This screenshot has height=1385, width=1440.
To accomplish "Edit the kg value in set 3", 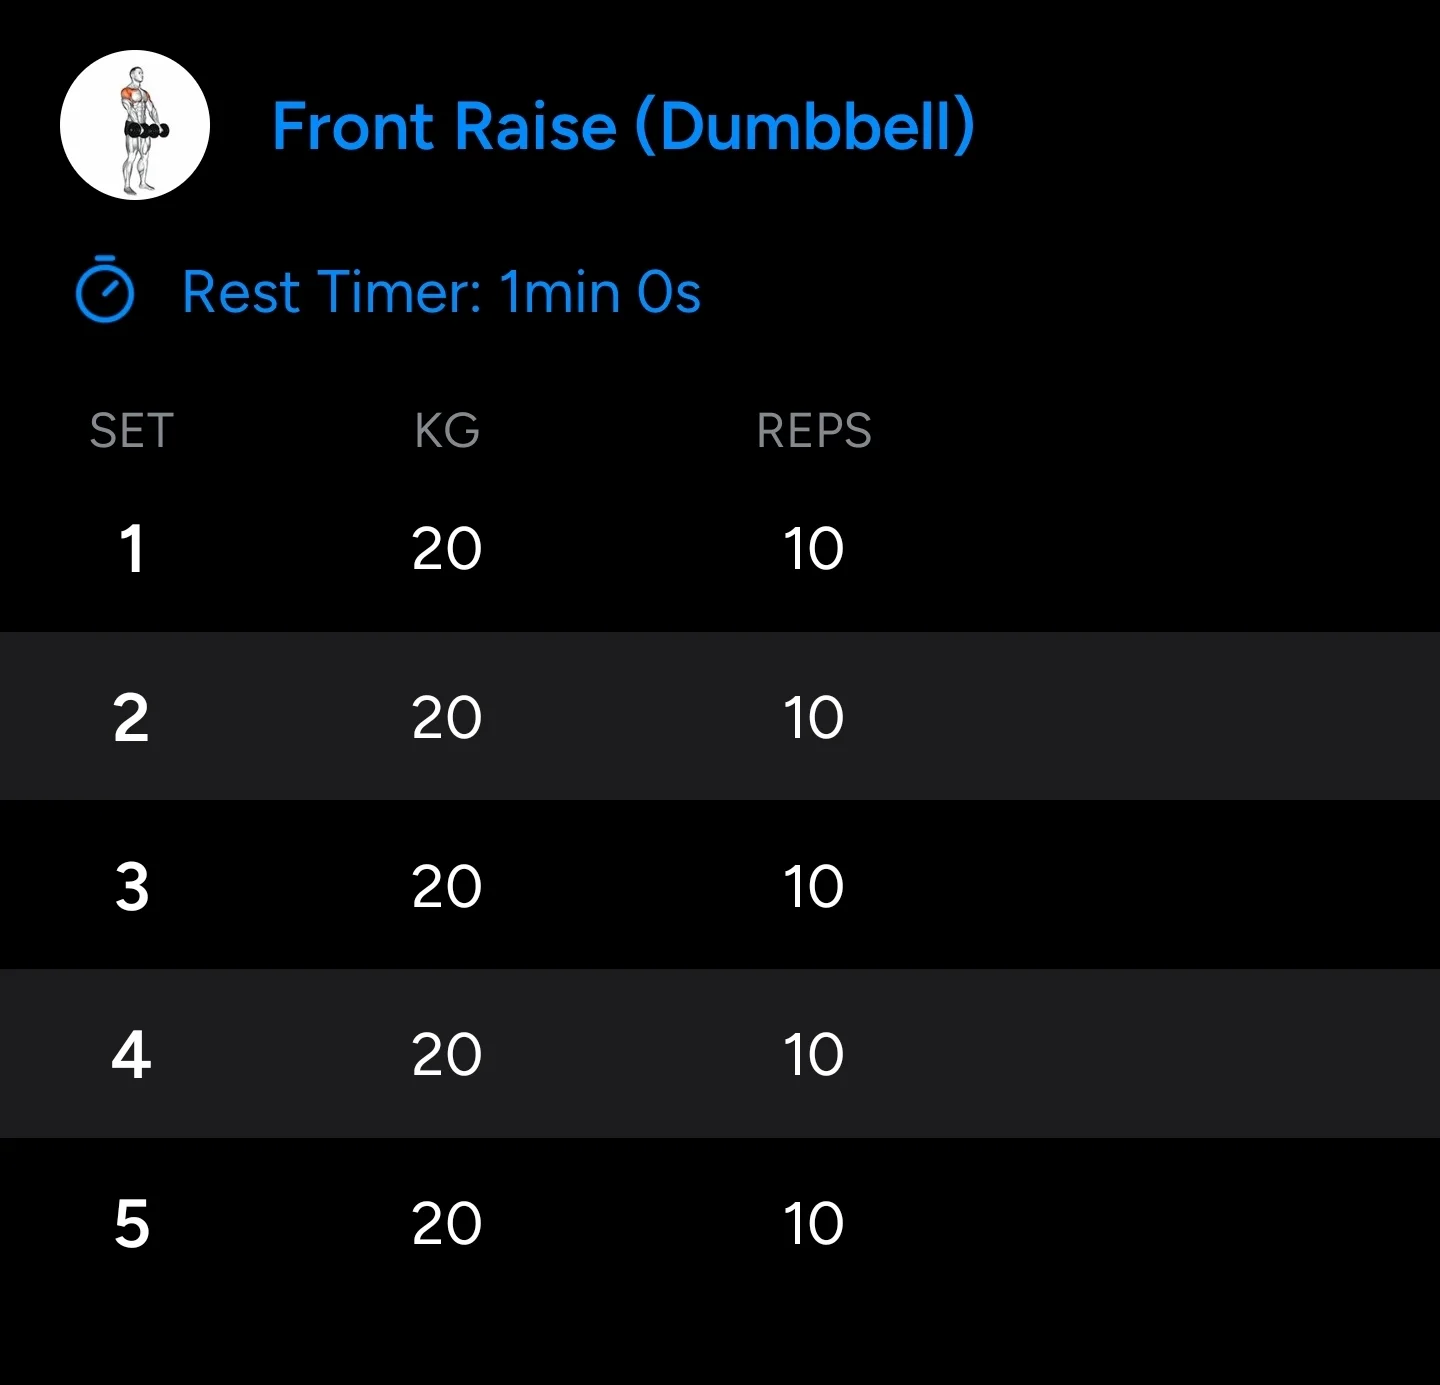I will 447,887.
